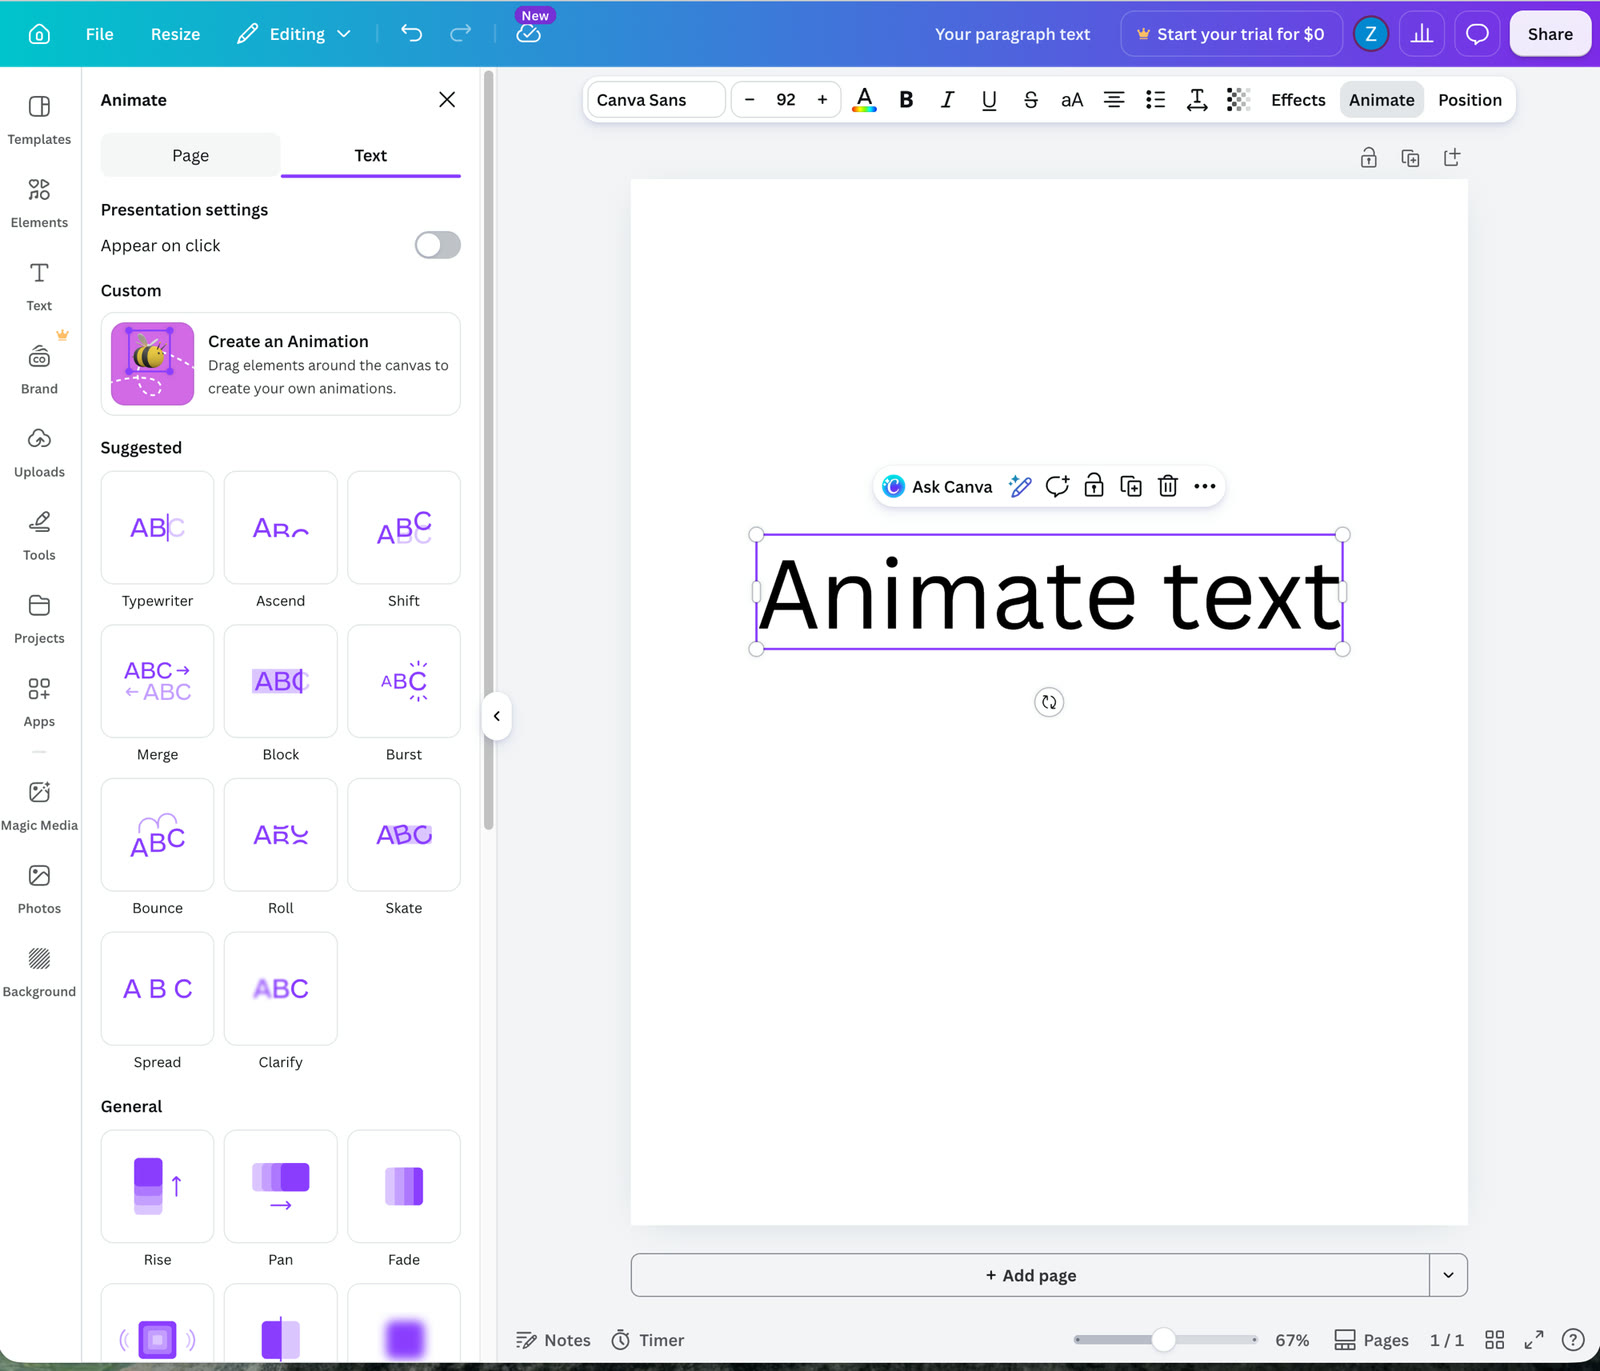Open the File menu
Viewport: 1600px width, 1371px height.
pos(99,34)
